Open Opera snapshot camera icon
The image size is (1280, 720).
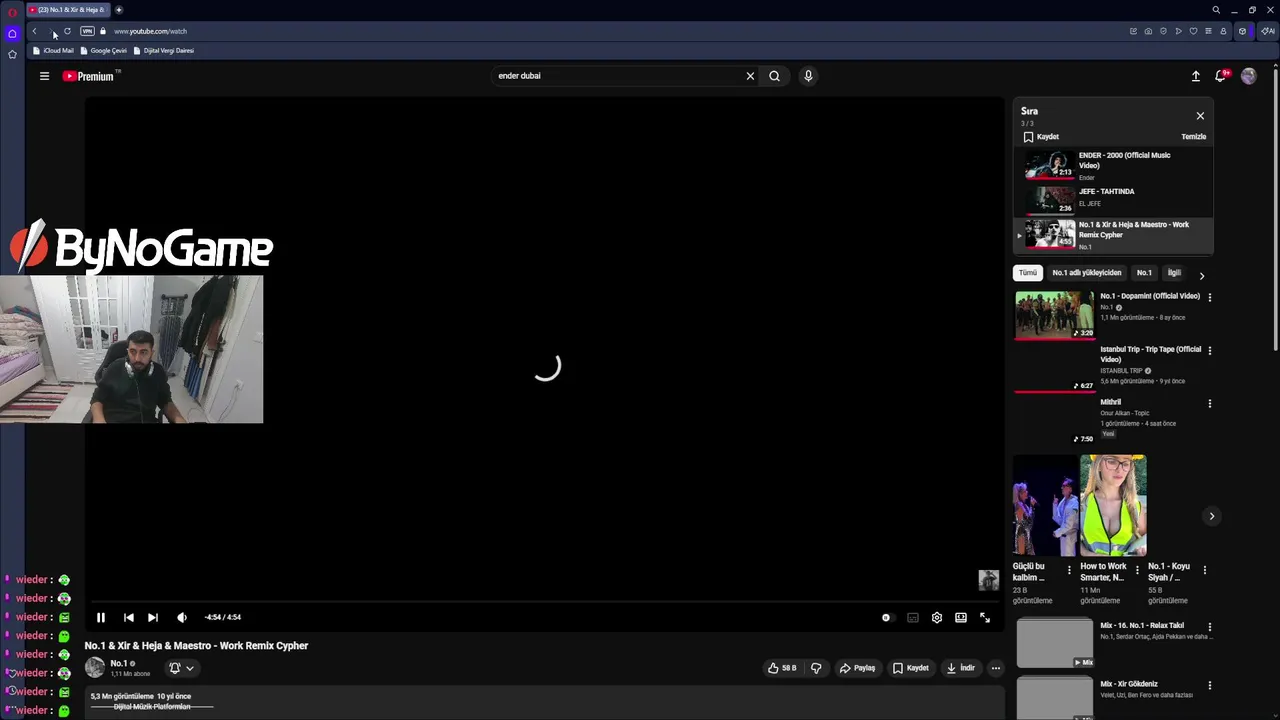pyautogui.click(x=1148, y=31)
